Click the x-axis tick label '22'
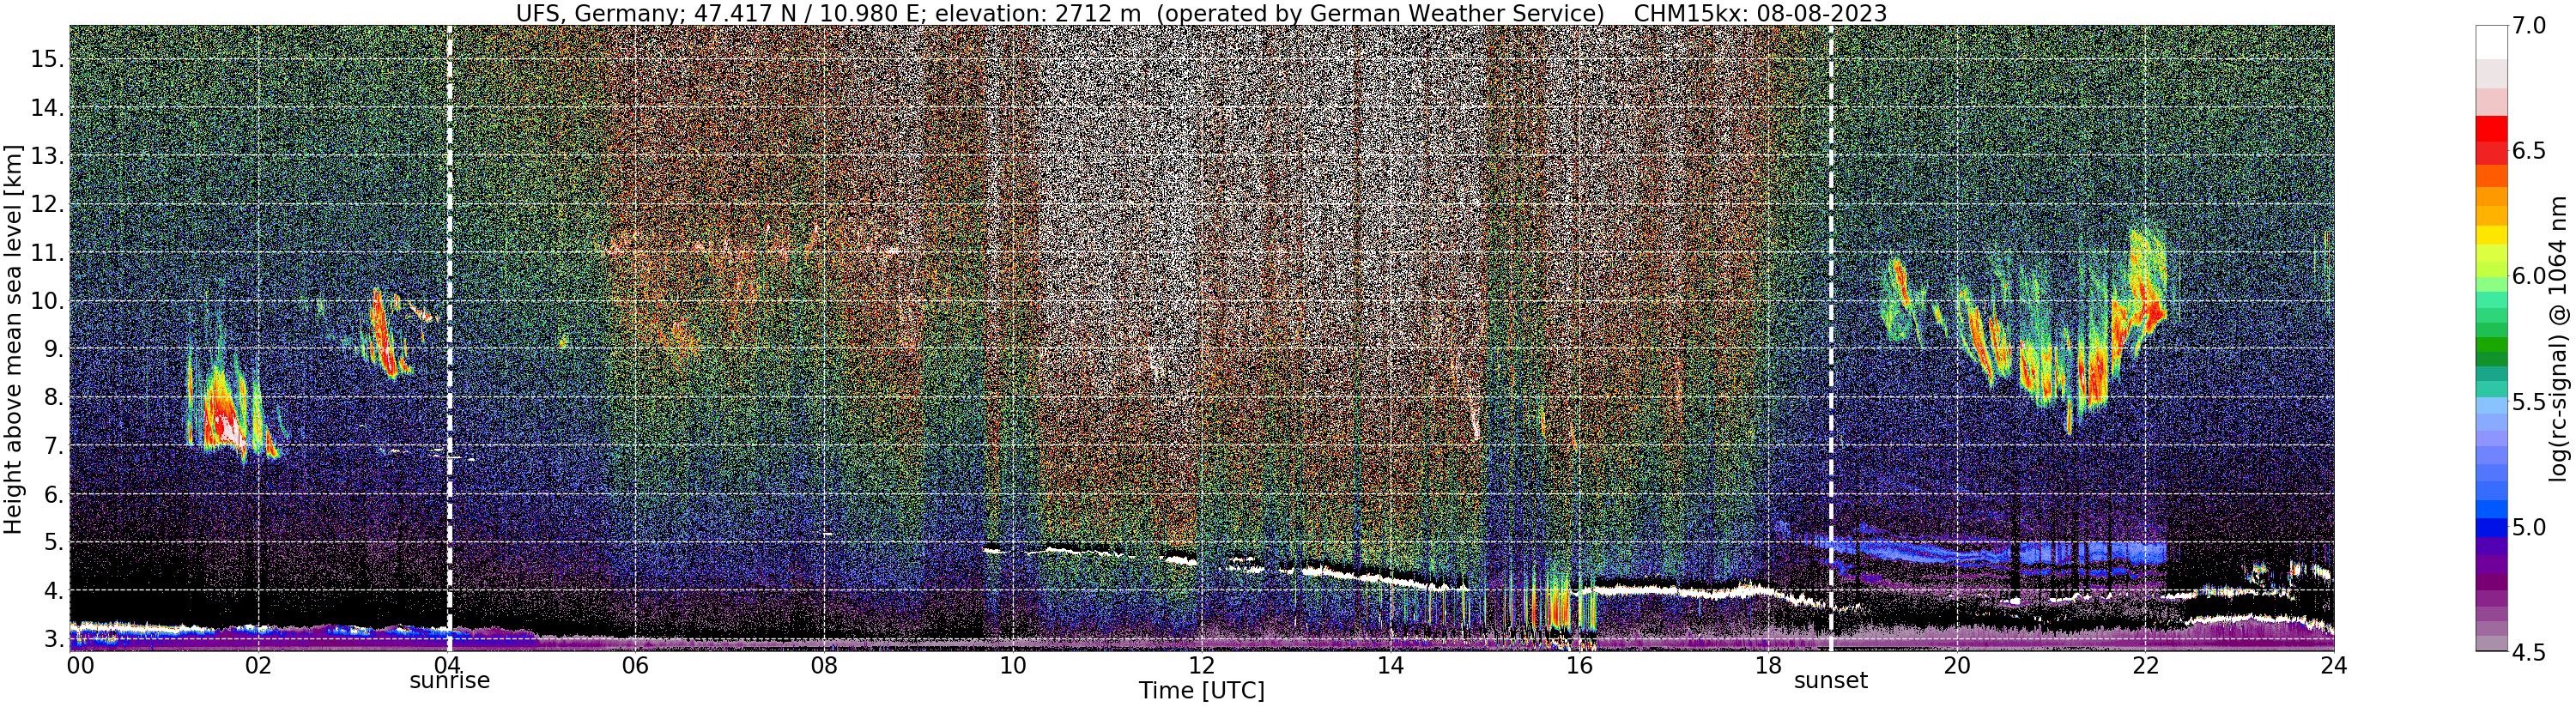This screenshot has width=2576, height=707. point(2145,664)
